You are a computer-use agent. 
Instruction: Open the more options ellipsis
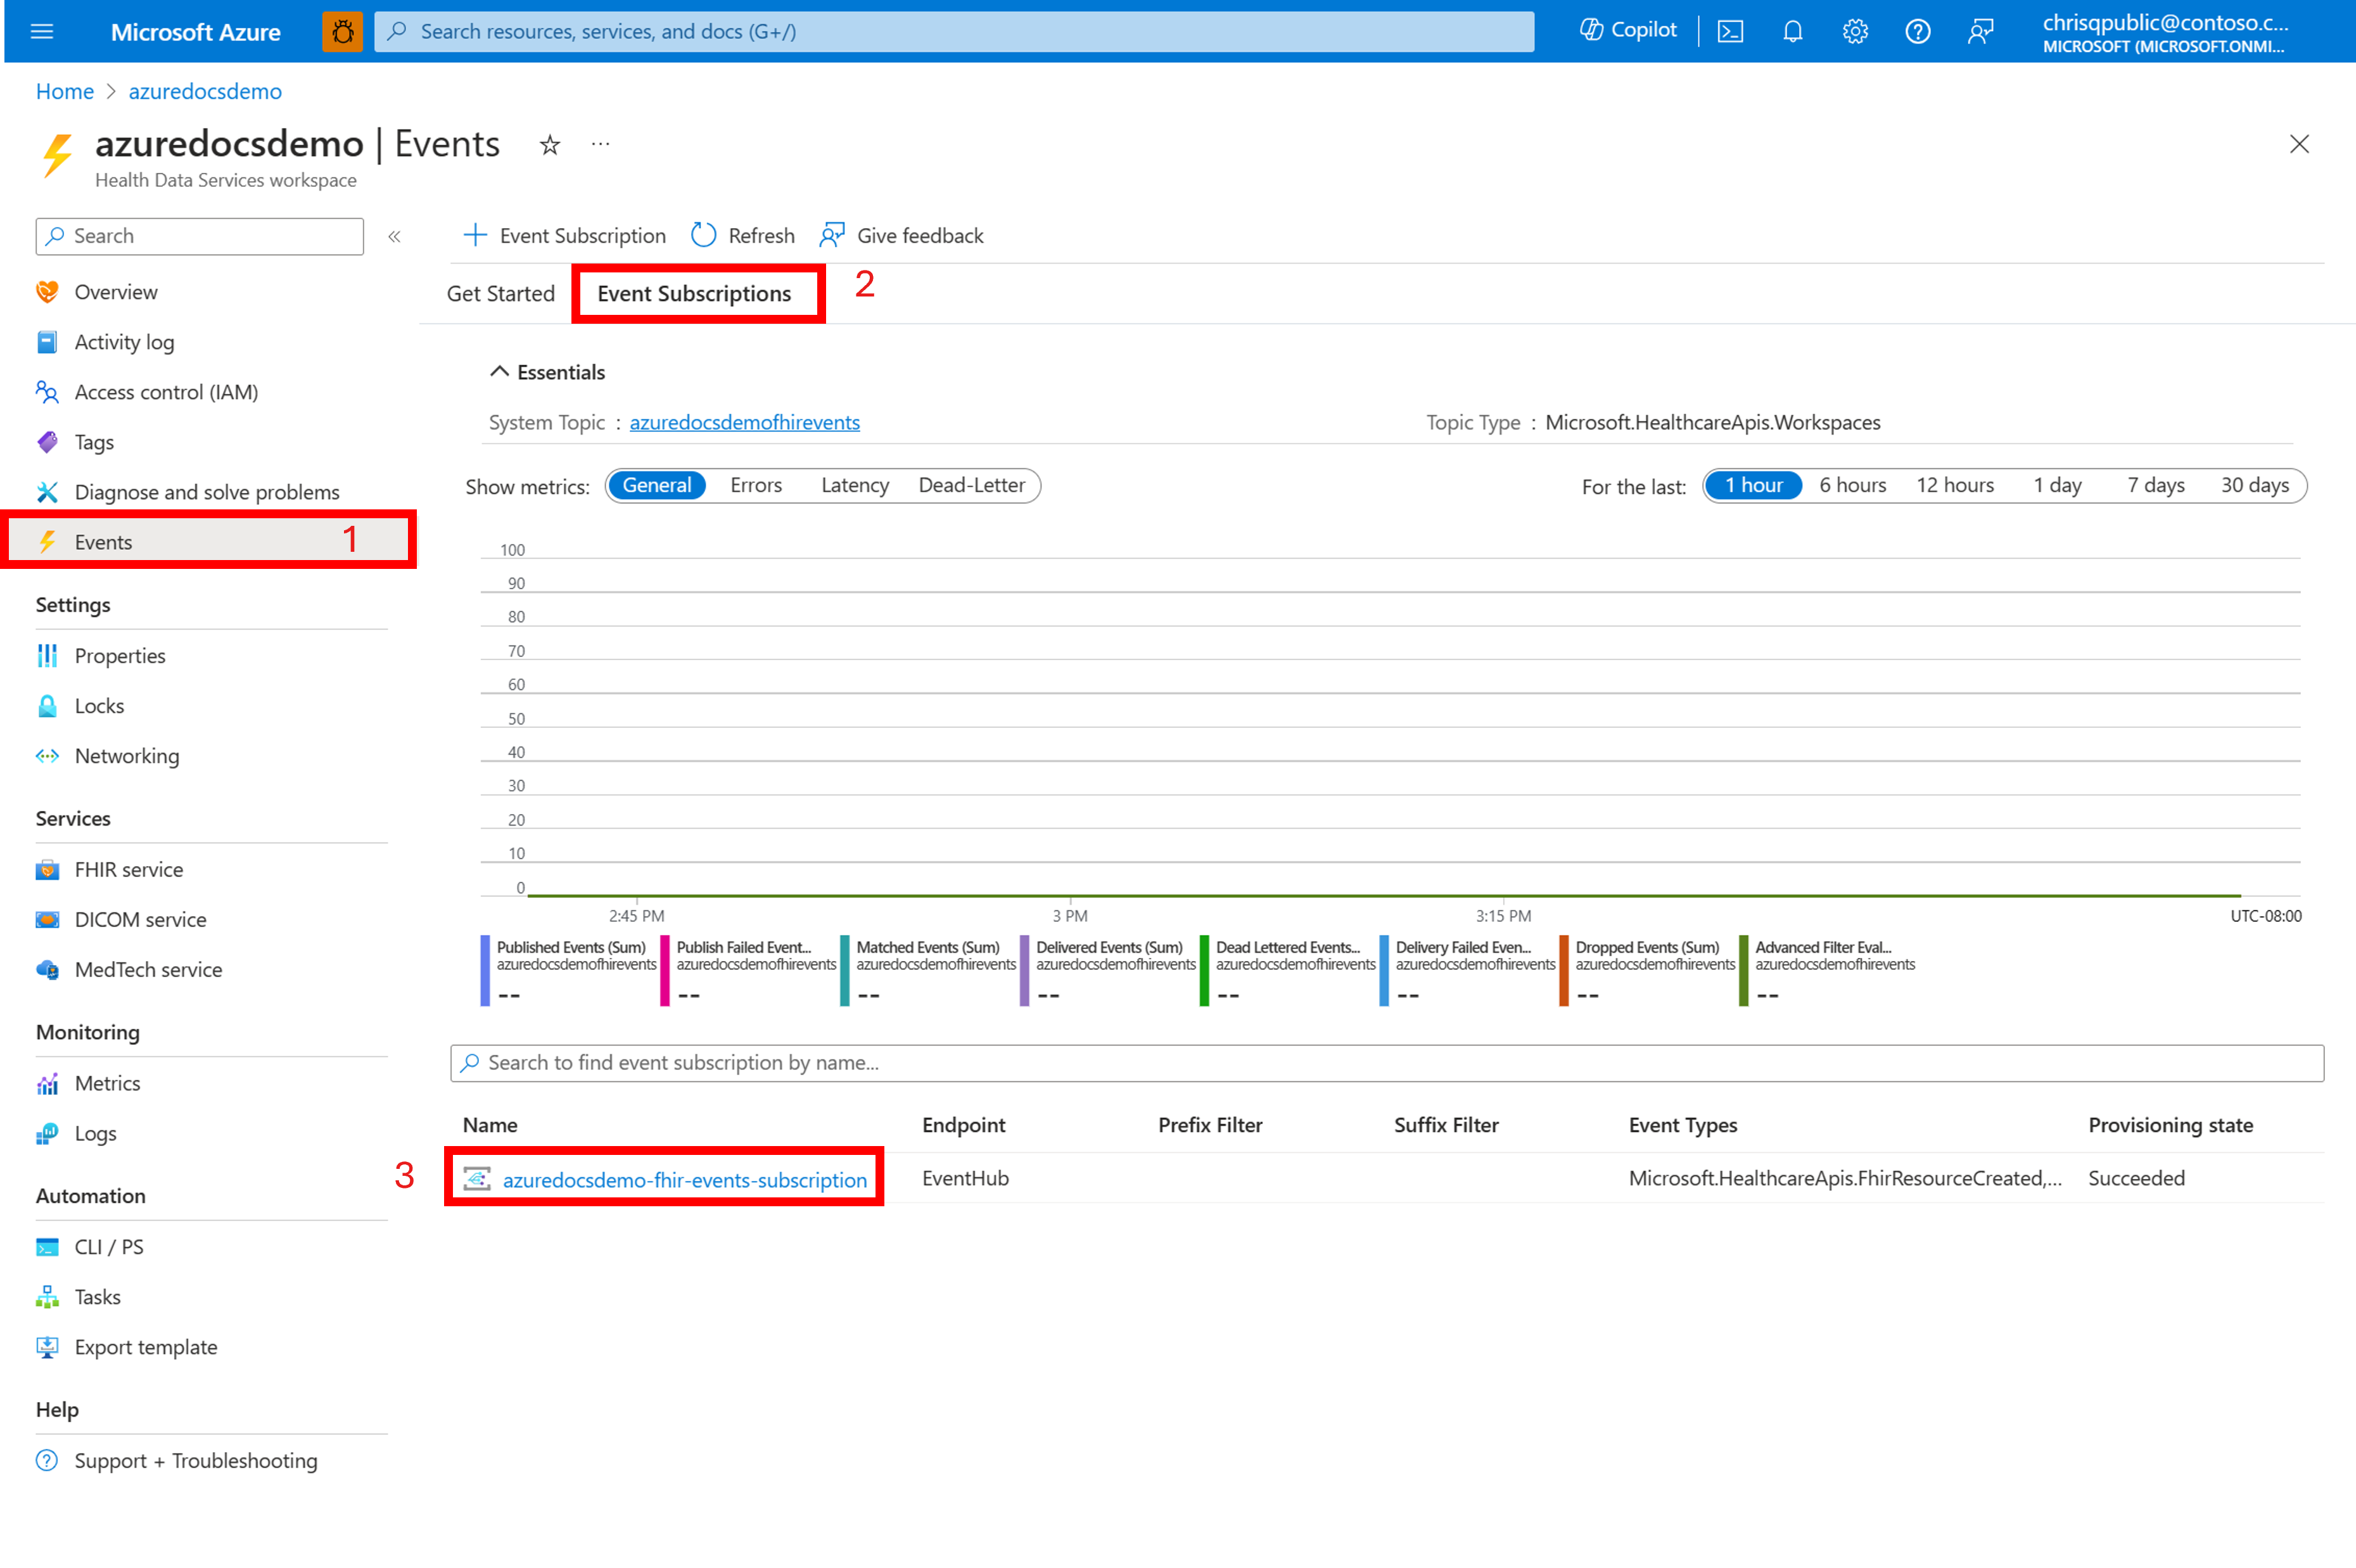point(600,144)
